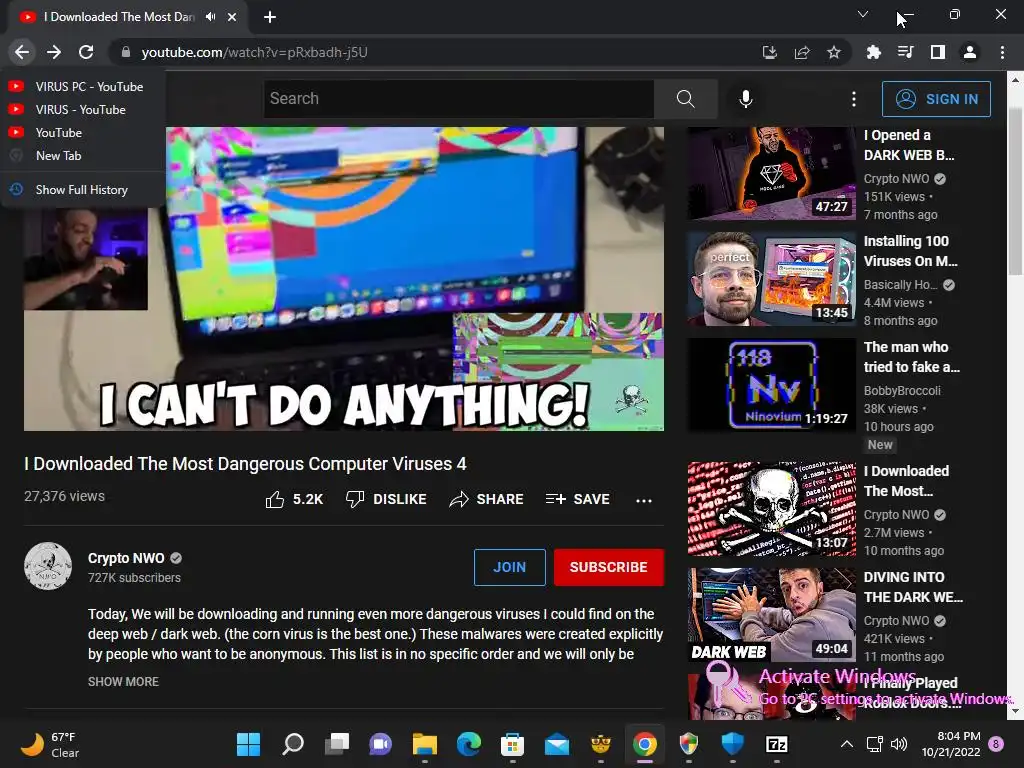Click the YouTube search input field

pos(458,99)
